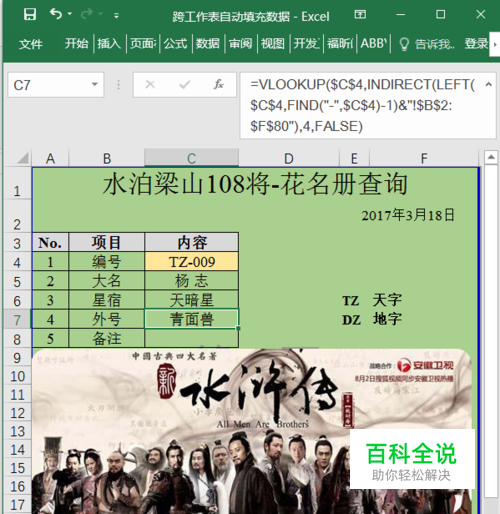Screen dimensions: 500x514
Task: Click the No. header cell
Action: [x=50, y=242]
